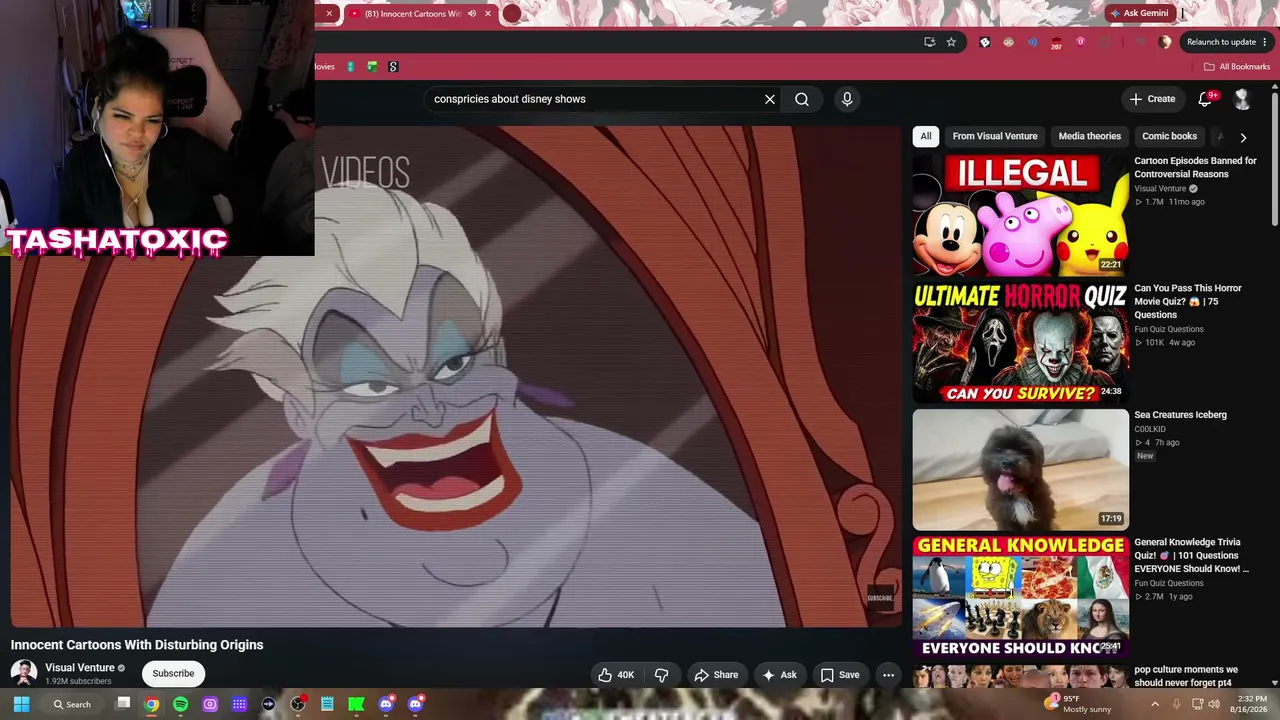Subscribe to Visual Venture channel

coord(173,673)
